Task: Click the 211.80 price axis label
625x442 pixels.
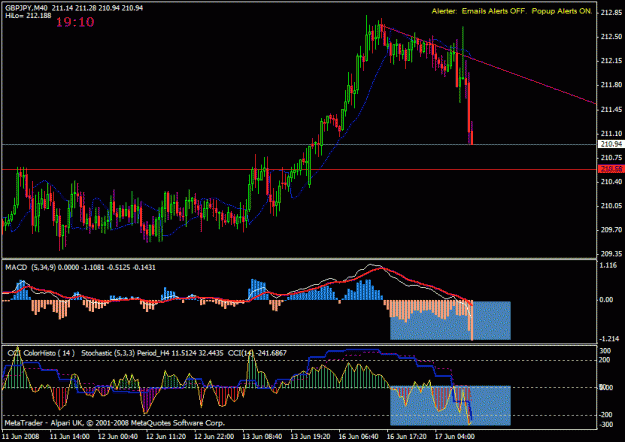Action: [x=611, y=85]
